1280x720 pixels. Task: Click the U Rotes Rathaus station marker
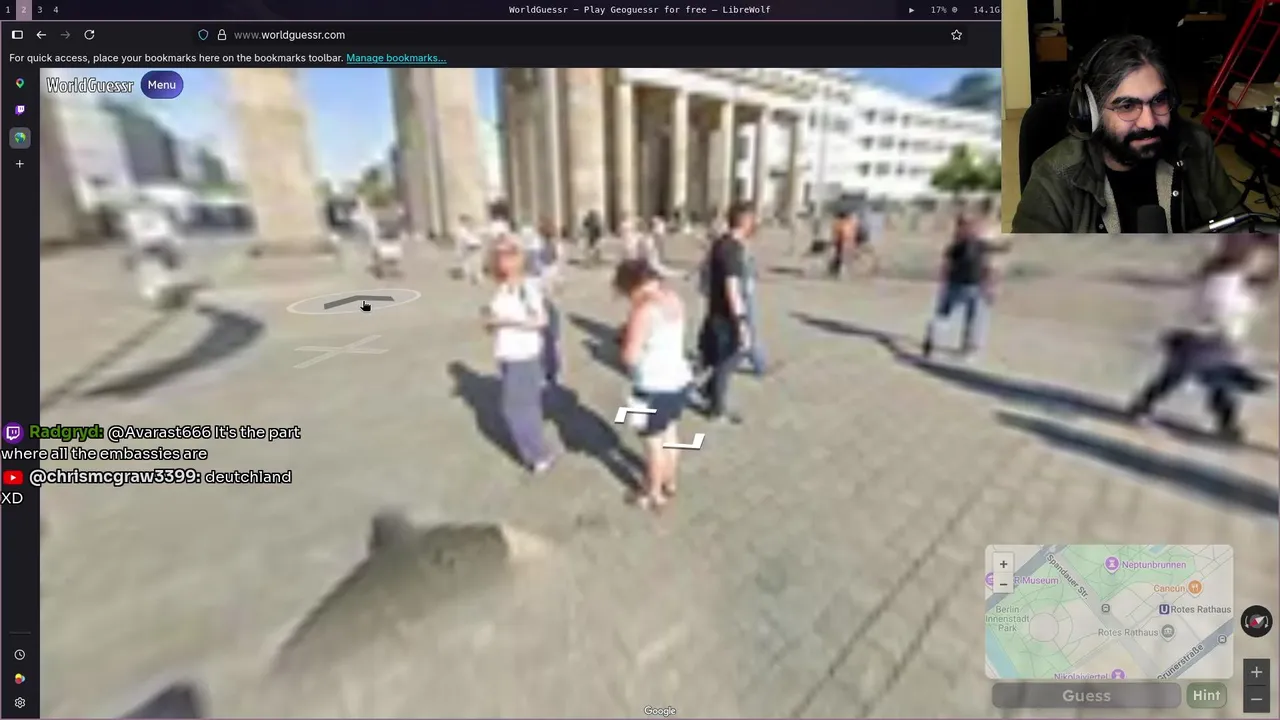pos(1164,609)
